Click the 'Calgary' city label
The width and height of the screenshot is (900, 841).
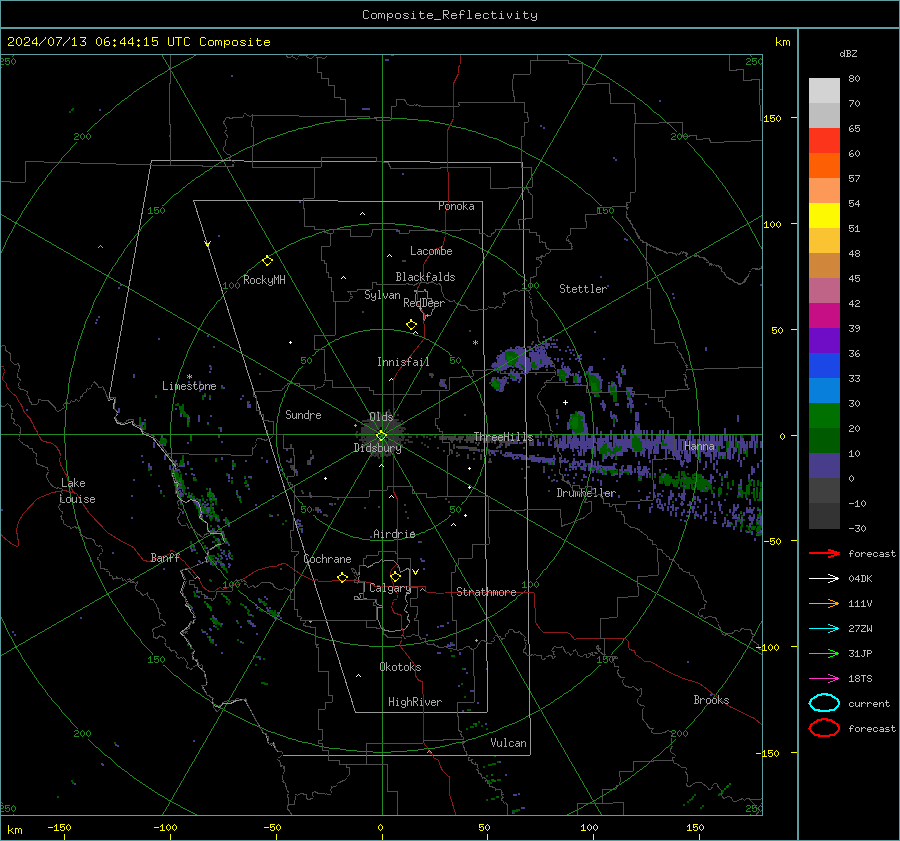[x=390, y=588]
